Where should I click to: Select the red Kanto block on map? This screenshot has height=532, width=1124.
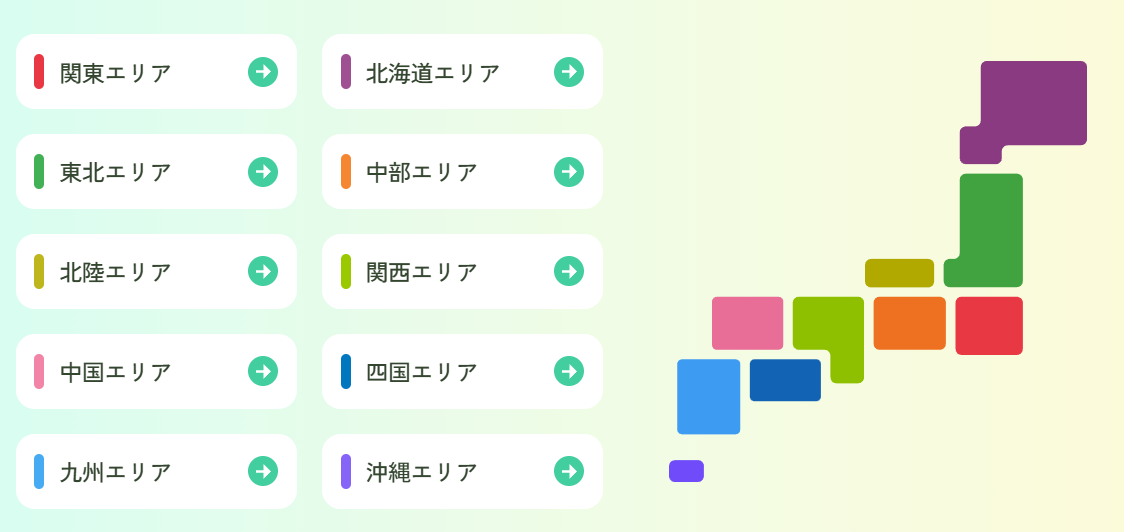click(989, 326)
